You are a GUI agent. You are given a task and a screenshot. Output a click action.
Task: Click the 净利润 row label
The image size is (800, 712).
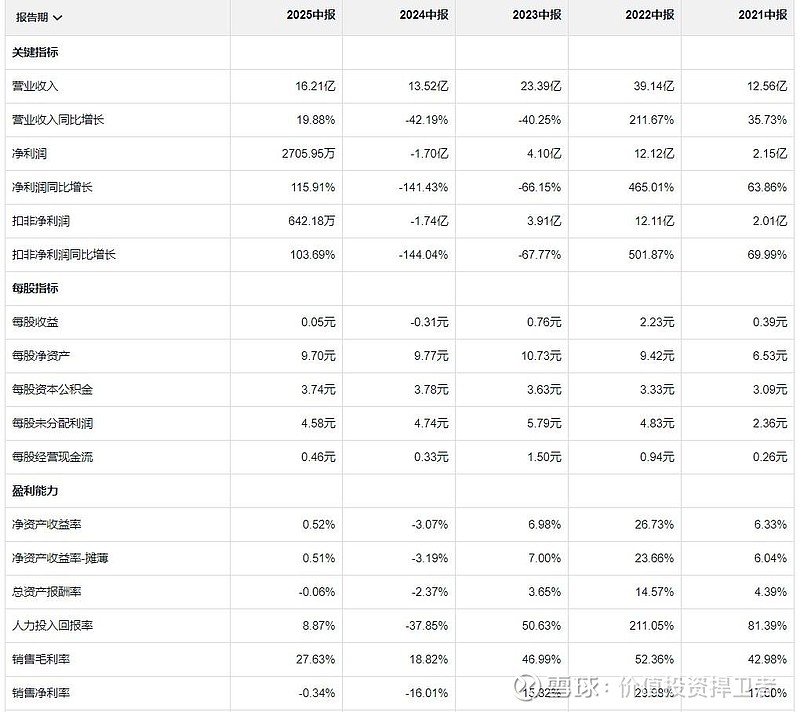click(x=29, y=154)
